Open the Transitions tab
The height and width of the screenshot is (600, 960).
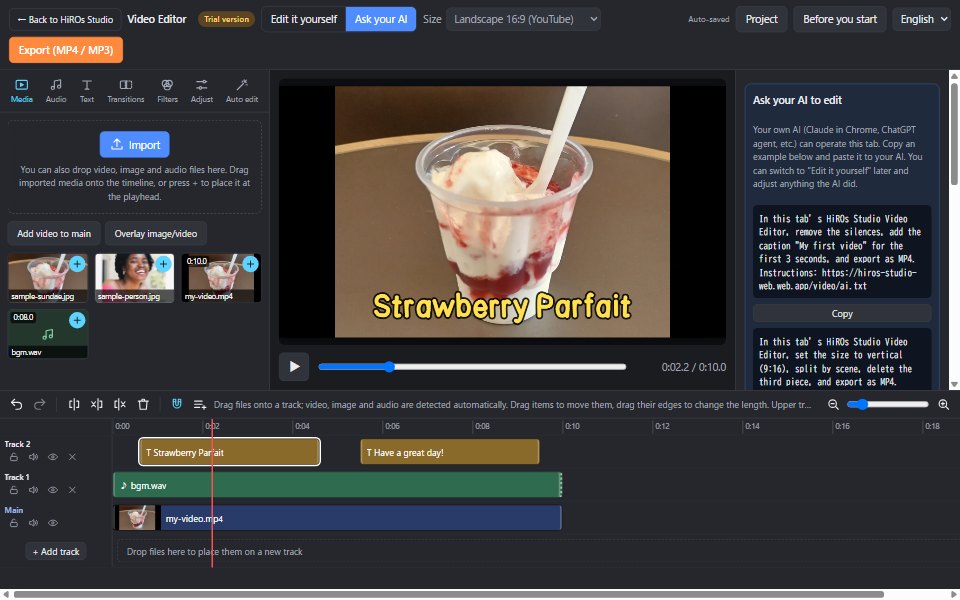(x=126, y=91)
